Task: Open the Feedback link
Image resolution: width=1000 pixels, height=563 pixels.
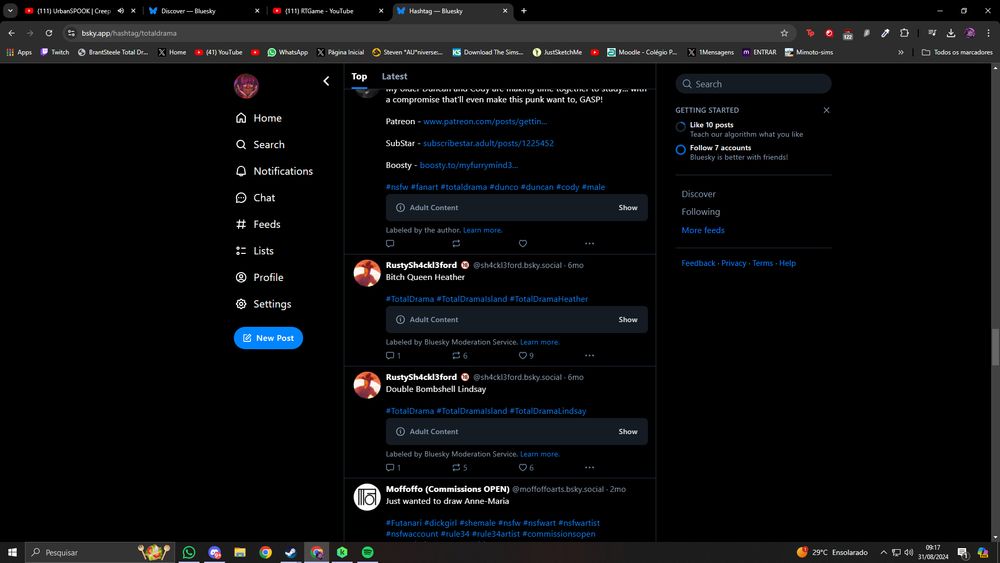Action: point(698,263)
